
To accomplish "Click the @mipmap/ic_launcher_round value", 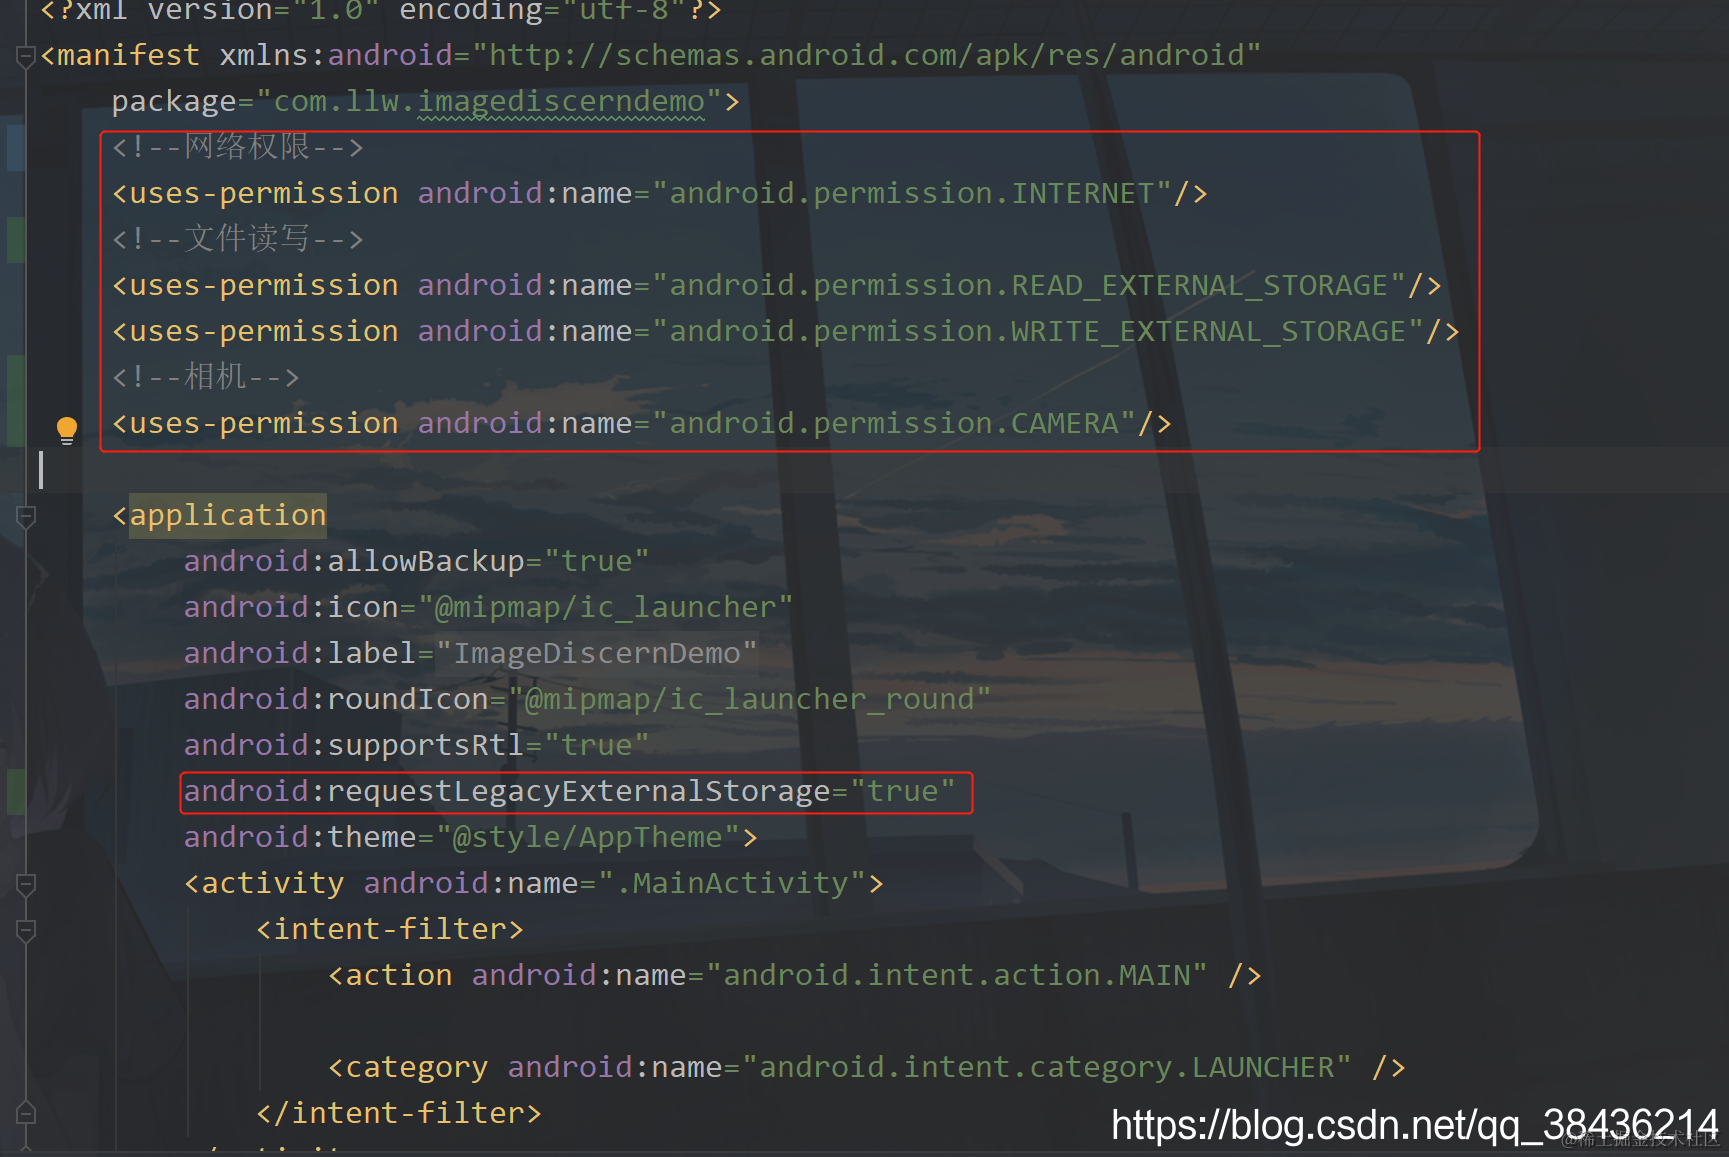I will [x=749, y=699].
